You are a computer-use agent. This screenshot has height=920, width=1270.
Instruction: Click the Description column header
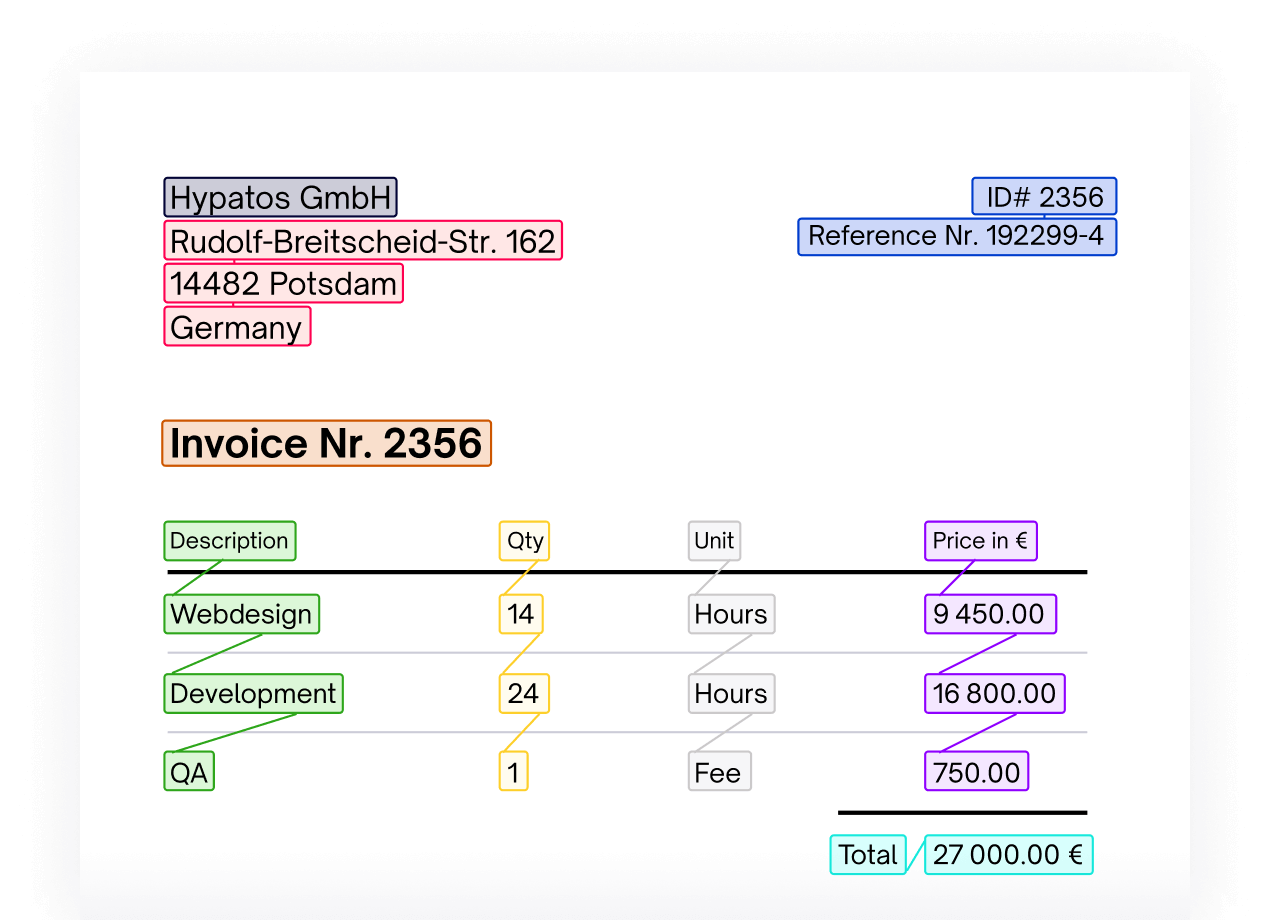(229, 540)
